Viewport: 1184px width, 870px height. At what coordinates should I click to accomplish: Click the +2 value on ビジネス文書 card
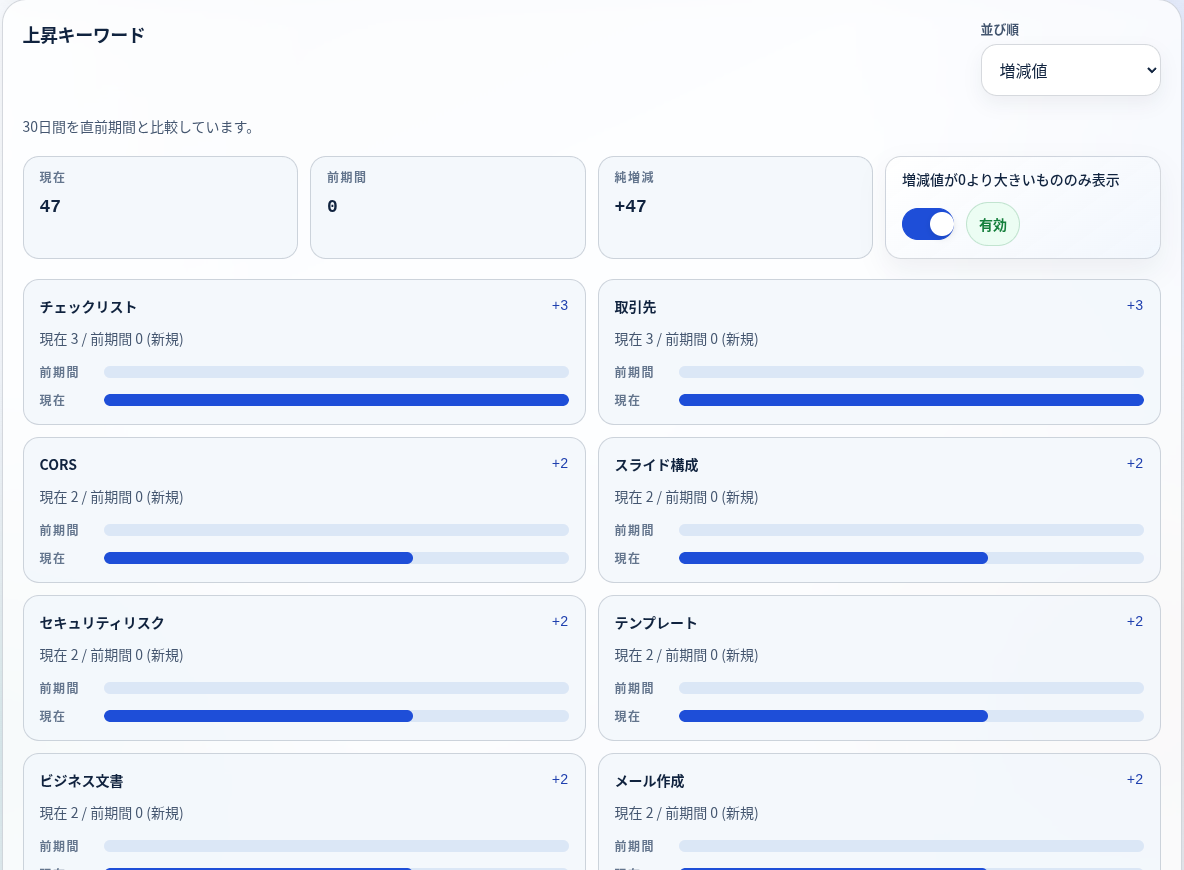click(x=560, y=779)
